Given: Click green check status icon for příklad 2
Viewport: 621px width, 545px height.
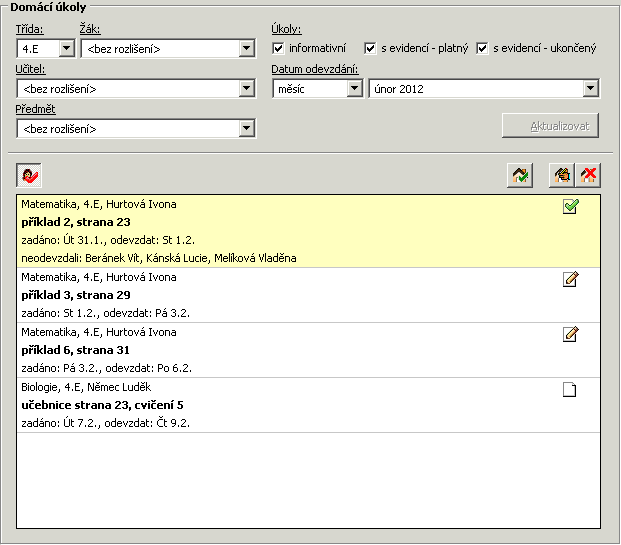Looking at the screenshot, I should [x=571, y=206].
